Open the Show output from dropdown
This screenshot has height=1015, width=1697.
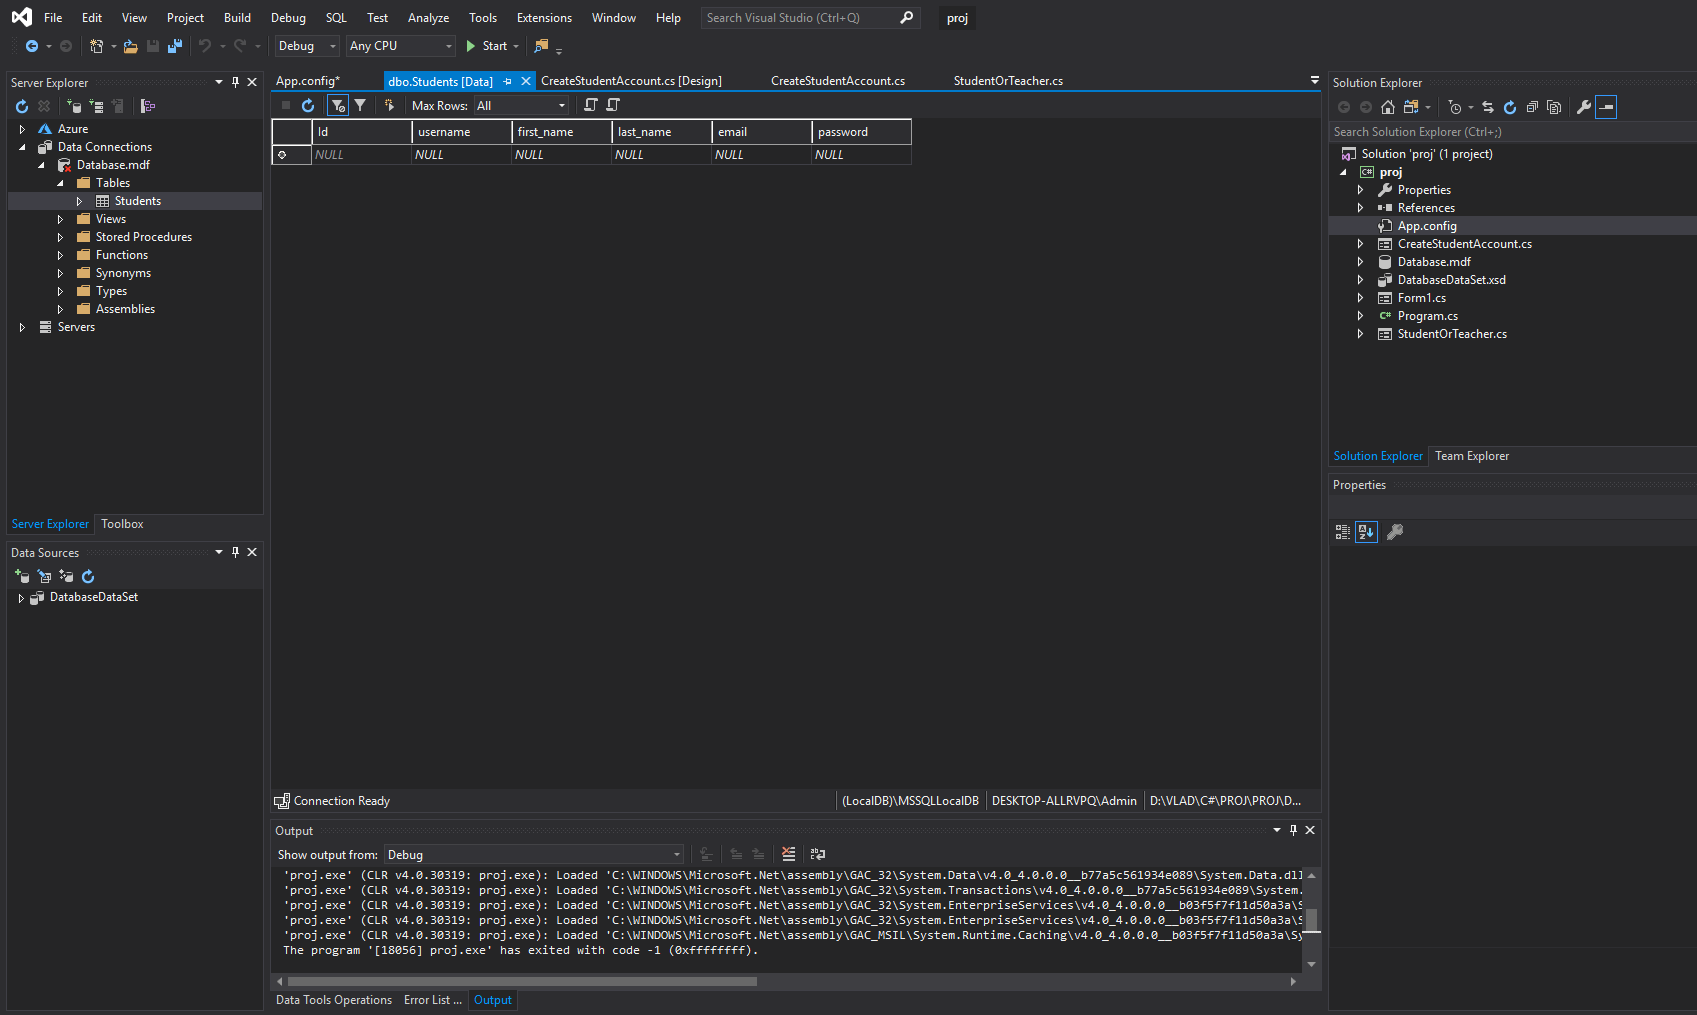[x=534, y=855]
